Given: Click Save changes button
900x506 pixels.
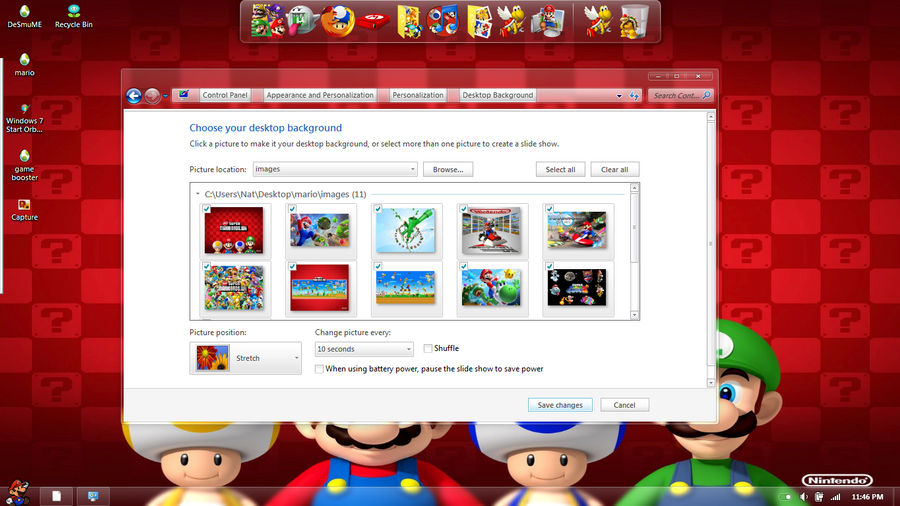Looking at the screenshot, I should (x=560, y=405).
